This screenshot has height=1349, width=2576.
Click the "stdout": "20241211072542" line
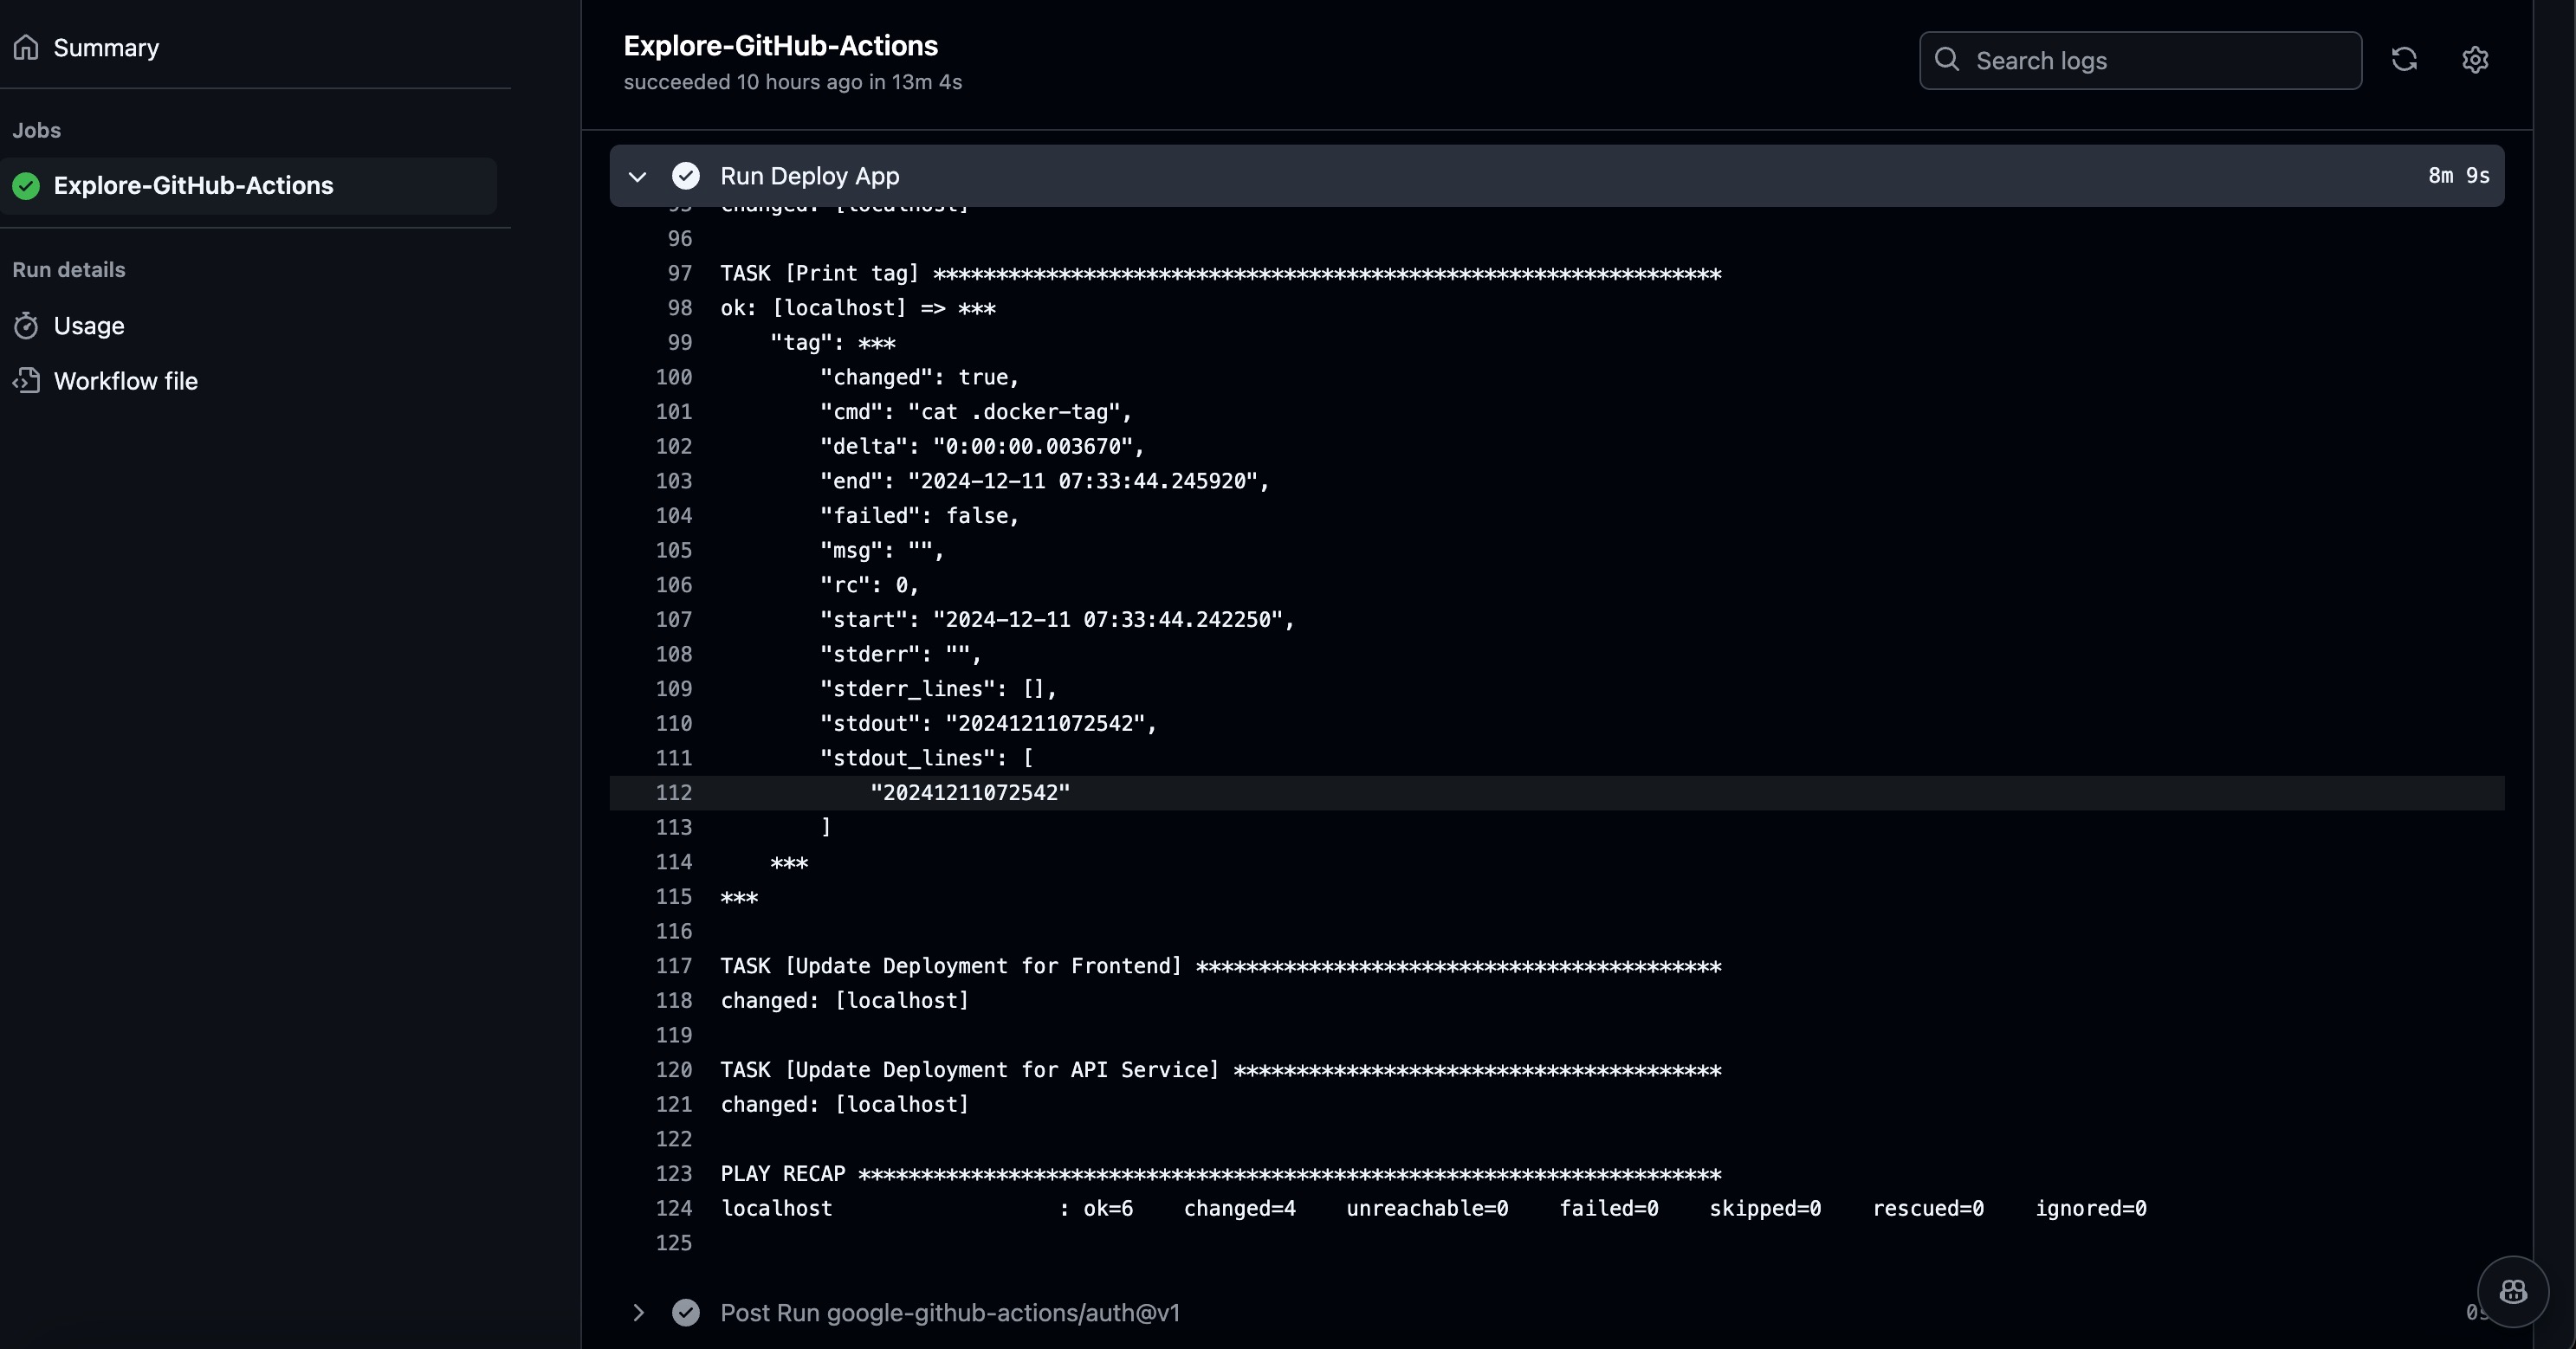pos(988,724)
